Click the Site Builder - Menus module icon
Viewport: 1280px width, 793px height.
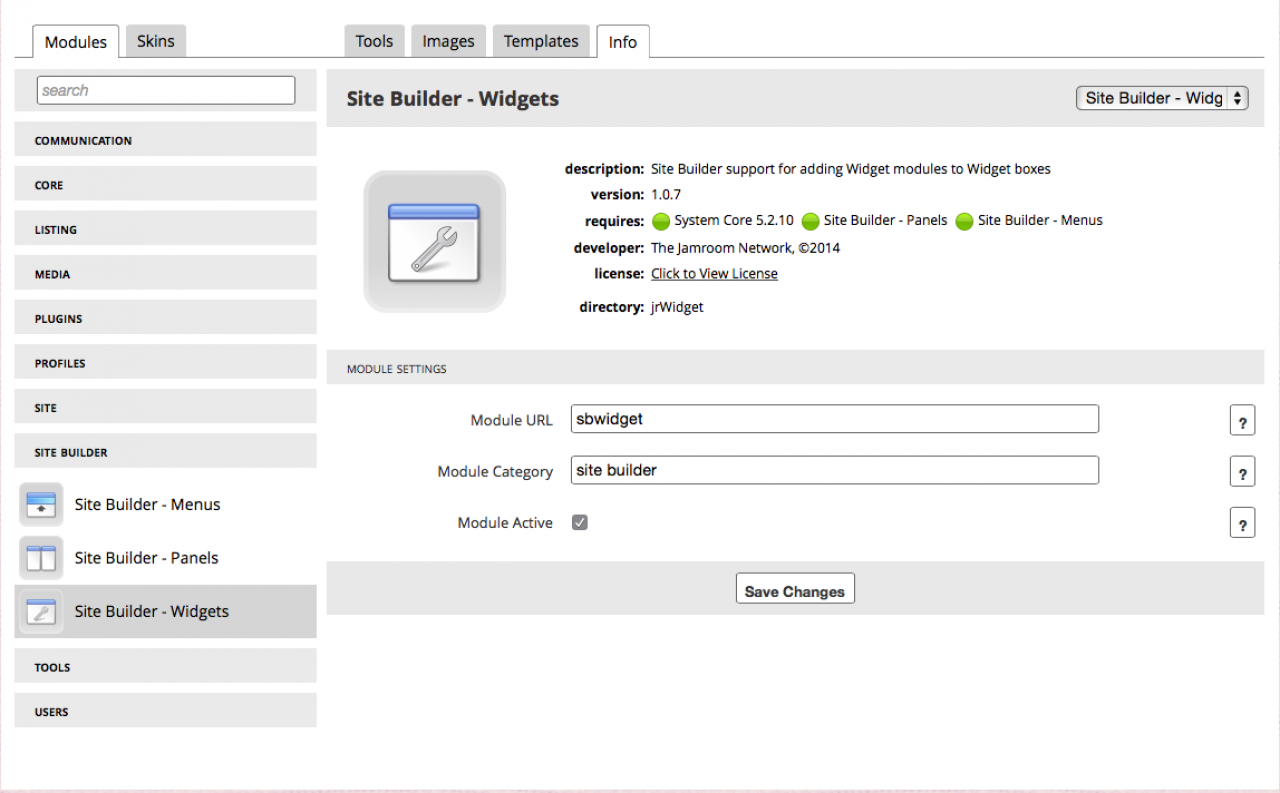(x=41, y=504)
